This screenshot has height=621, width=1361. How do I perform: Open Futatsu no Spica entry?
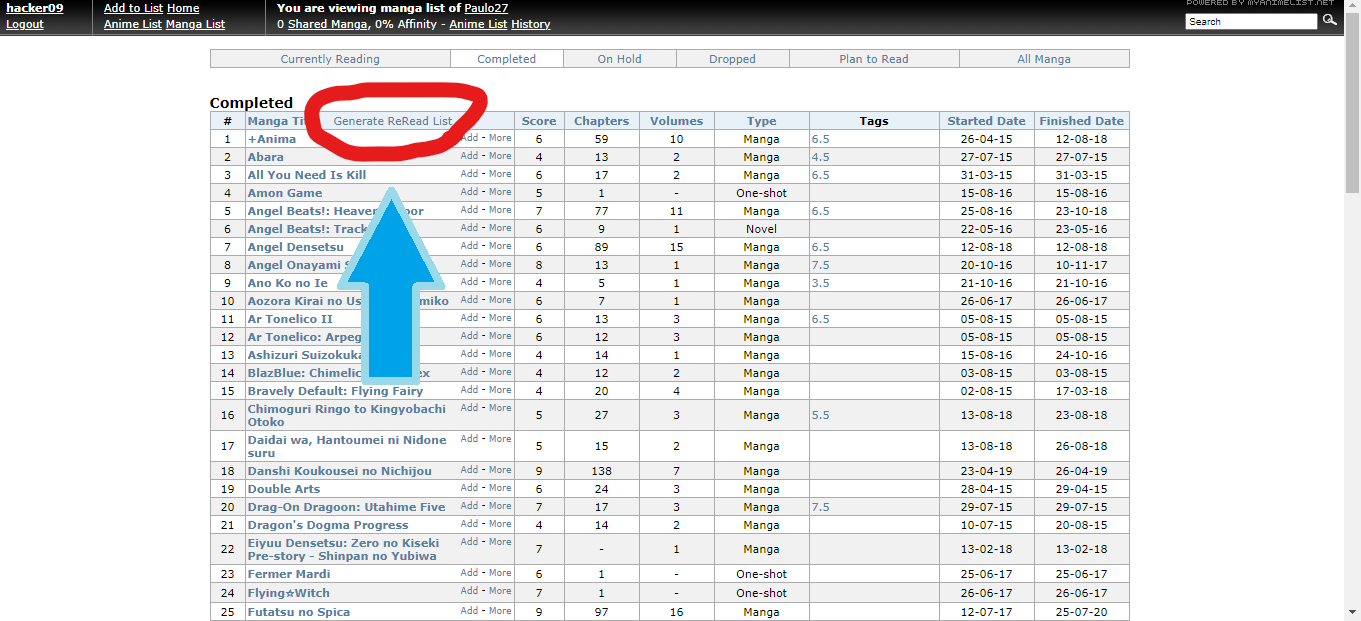point(299,612)
